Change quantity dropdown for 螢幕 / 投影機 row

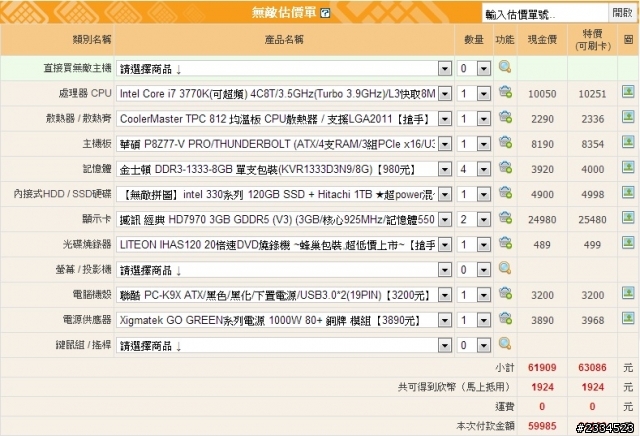[474, 270]
